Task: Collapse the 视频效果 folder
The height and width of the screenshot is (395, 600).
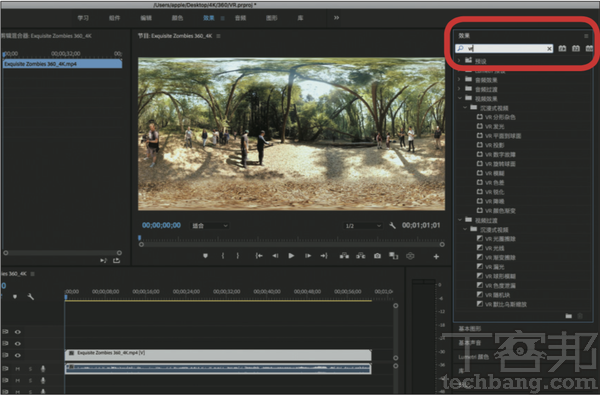Action: click(459, 98)
